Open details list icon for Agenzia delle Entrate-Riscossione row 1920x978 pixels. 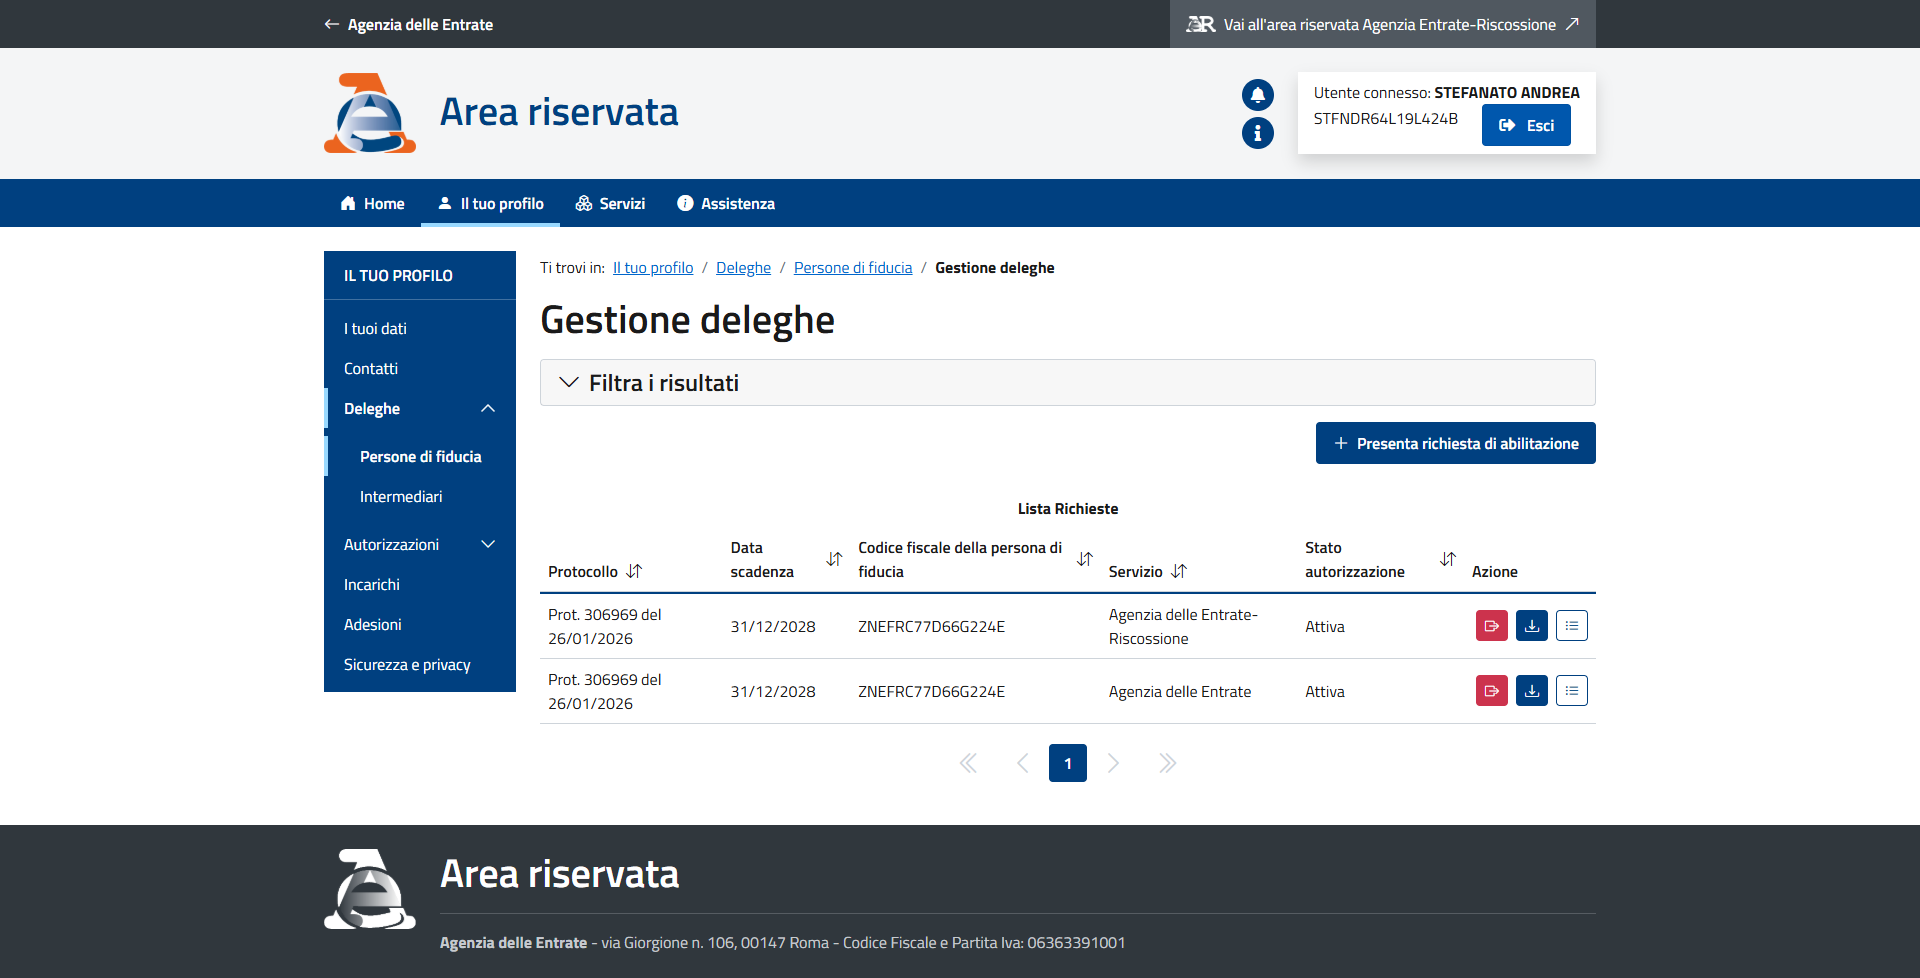(x=1571, y=626)
